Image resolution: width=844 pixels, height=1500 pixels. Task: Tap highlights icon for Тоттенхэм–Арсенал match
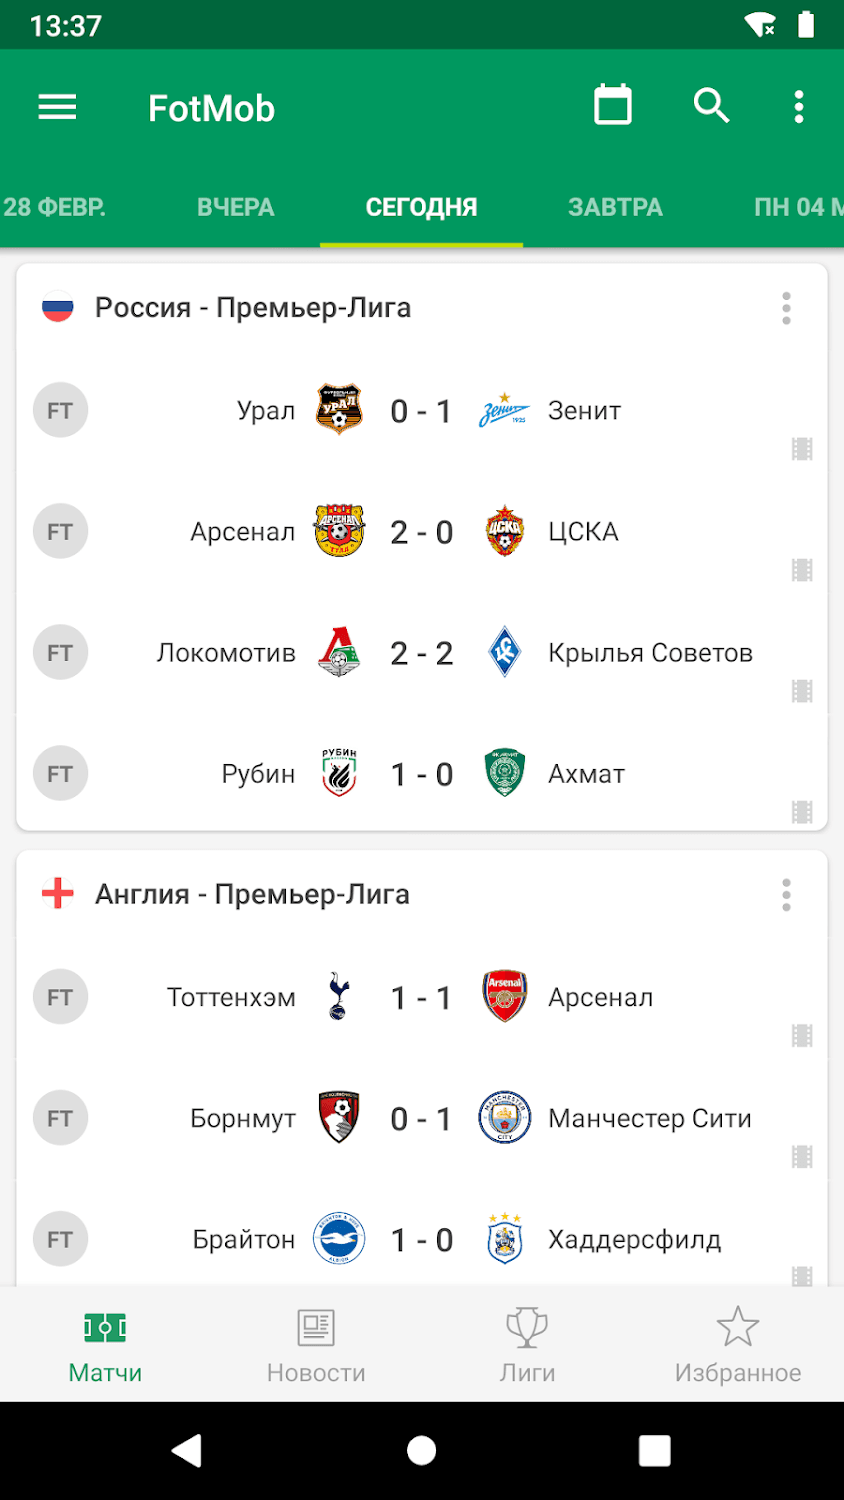802,1036
